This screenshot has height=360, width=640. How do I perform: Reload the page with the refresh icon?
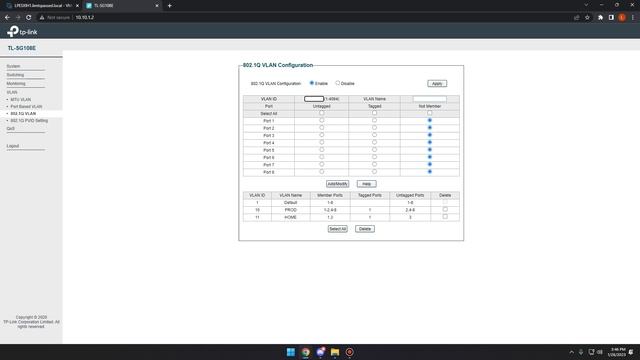click(x=29, y=18)
